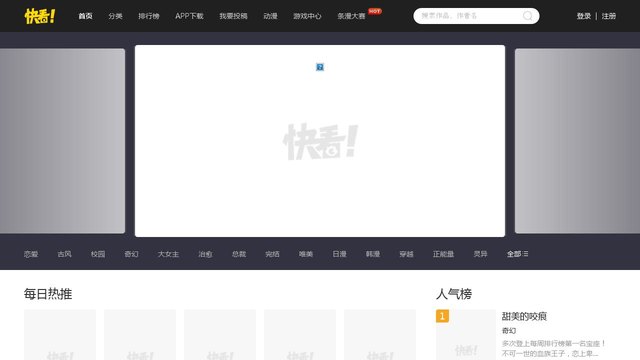This screenshot has height=360, width=640.
Task: Open 甜美的咬痕 title link
Action: (524, 316)
